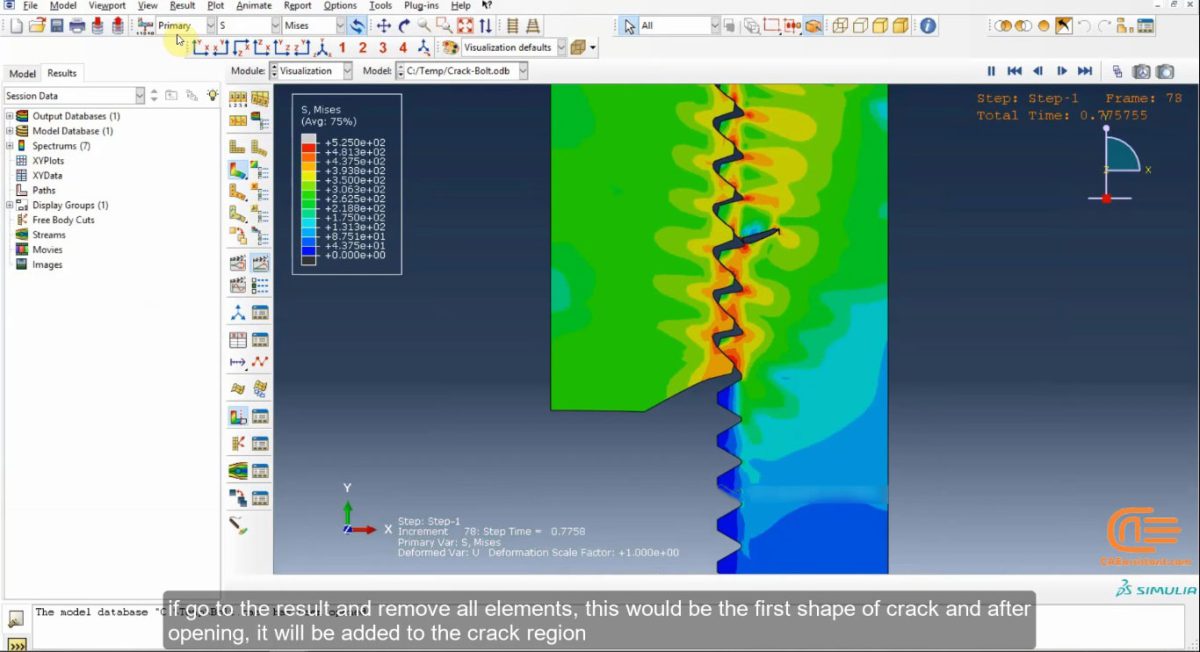The image size is (1200, 652).
Task: Open the Color Code palette icon
Action: 450,47
